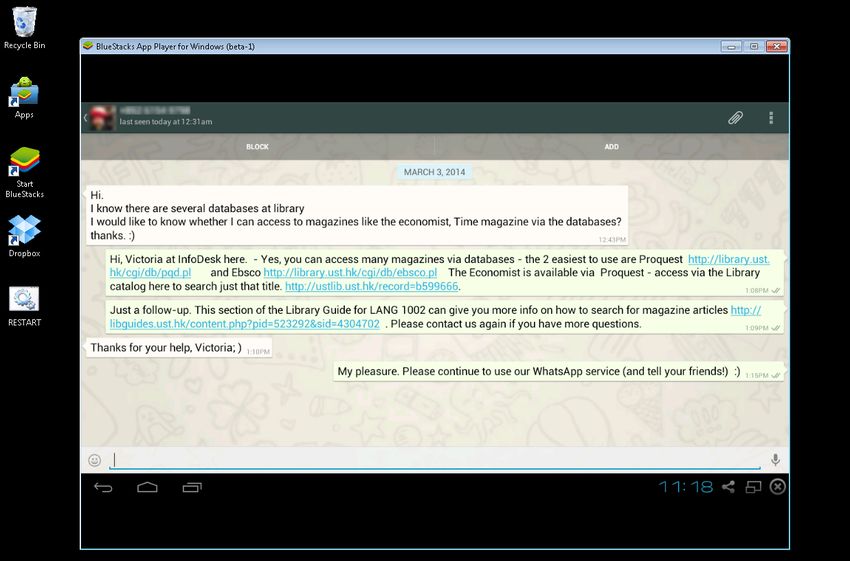Open the Ebsco database link
This screenshot has height=561, width=850.
pos(350,273)
